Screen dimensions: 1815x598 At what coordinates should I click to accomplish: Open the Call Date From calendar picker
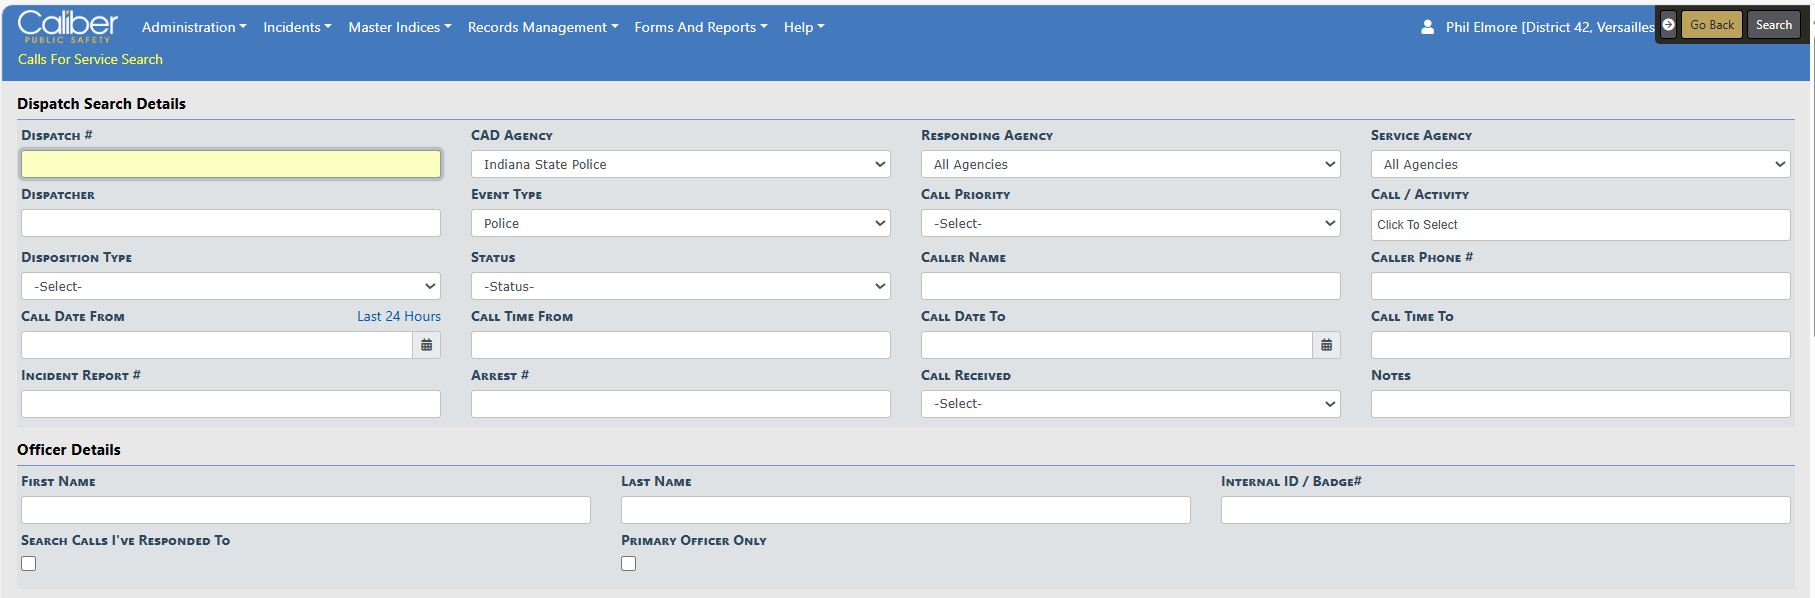(x=427, y=345)
